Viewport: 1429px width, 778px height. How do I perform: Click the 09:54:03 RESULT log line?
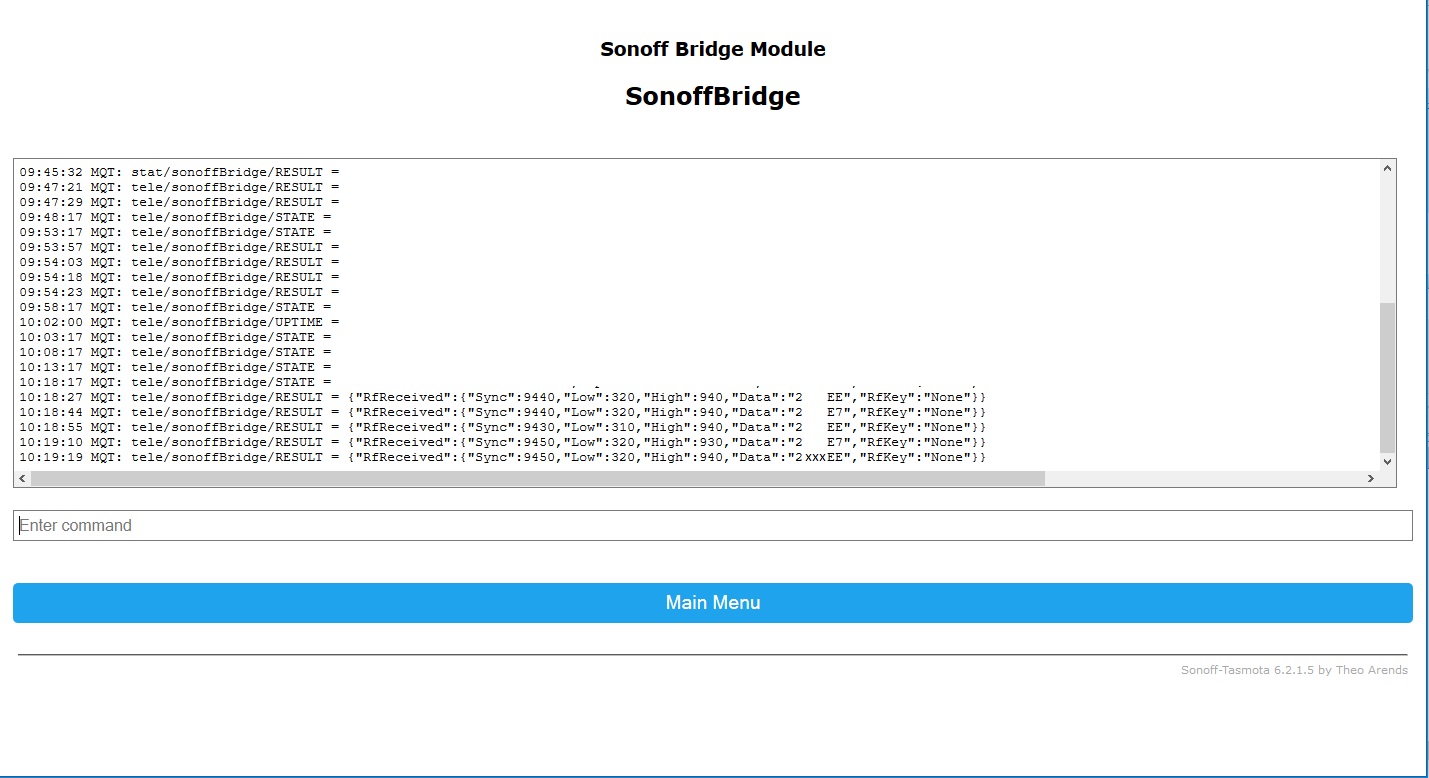click(x=180, y=262)
